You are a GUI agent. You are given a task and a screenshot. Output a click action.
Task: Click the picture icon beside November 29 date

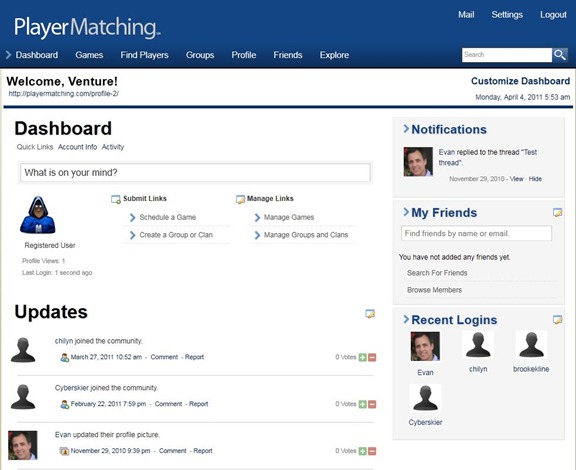pyautogui.click(x=64, y=451)
